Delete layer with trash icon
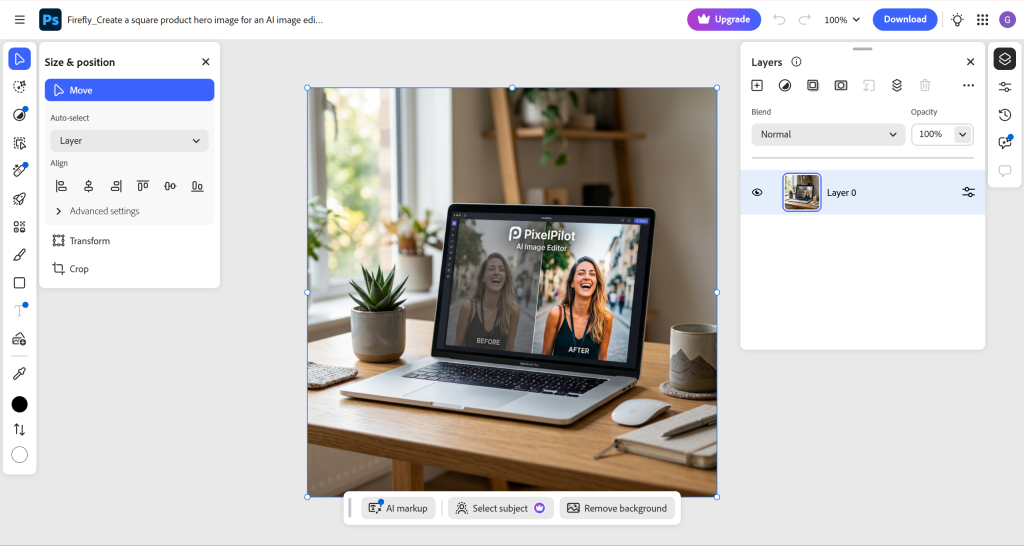 (925, 86)
